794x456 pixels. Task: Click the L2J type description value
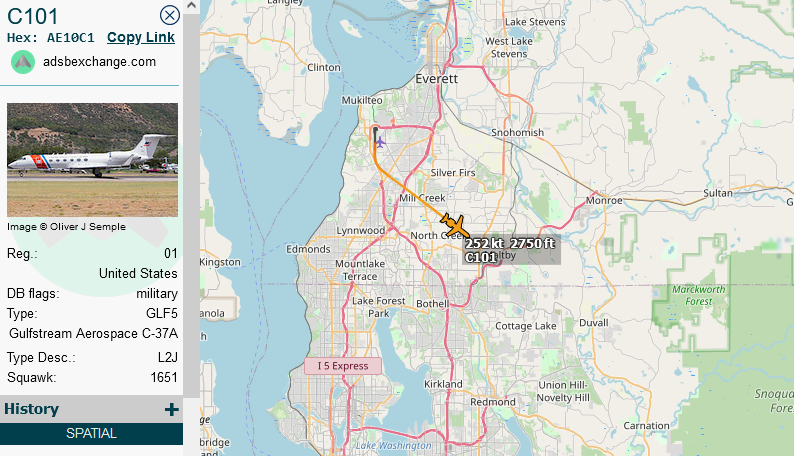(x=168, y=358)
